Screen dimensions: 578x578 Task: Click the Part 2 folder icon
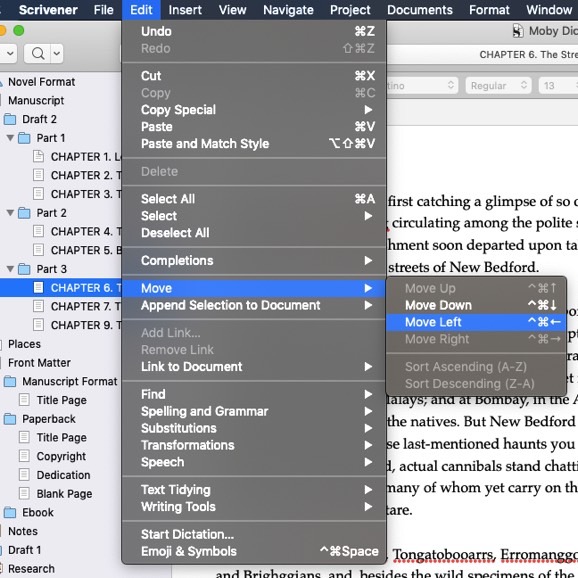[24, 213]
